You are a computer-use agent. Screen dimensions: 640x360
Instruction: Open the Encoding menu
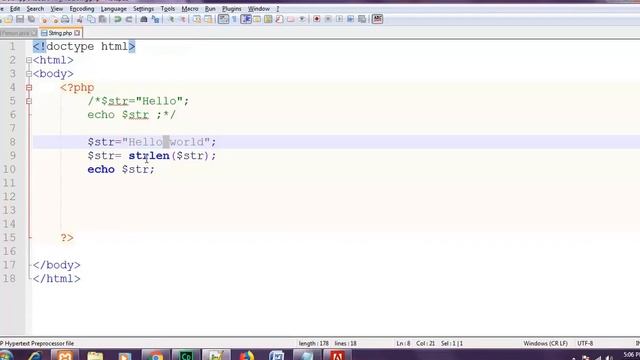[x=82, y=9]
